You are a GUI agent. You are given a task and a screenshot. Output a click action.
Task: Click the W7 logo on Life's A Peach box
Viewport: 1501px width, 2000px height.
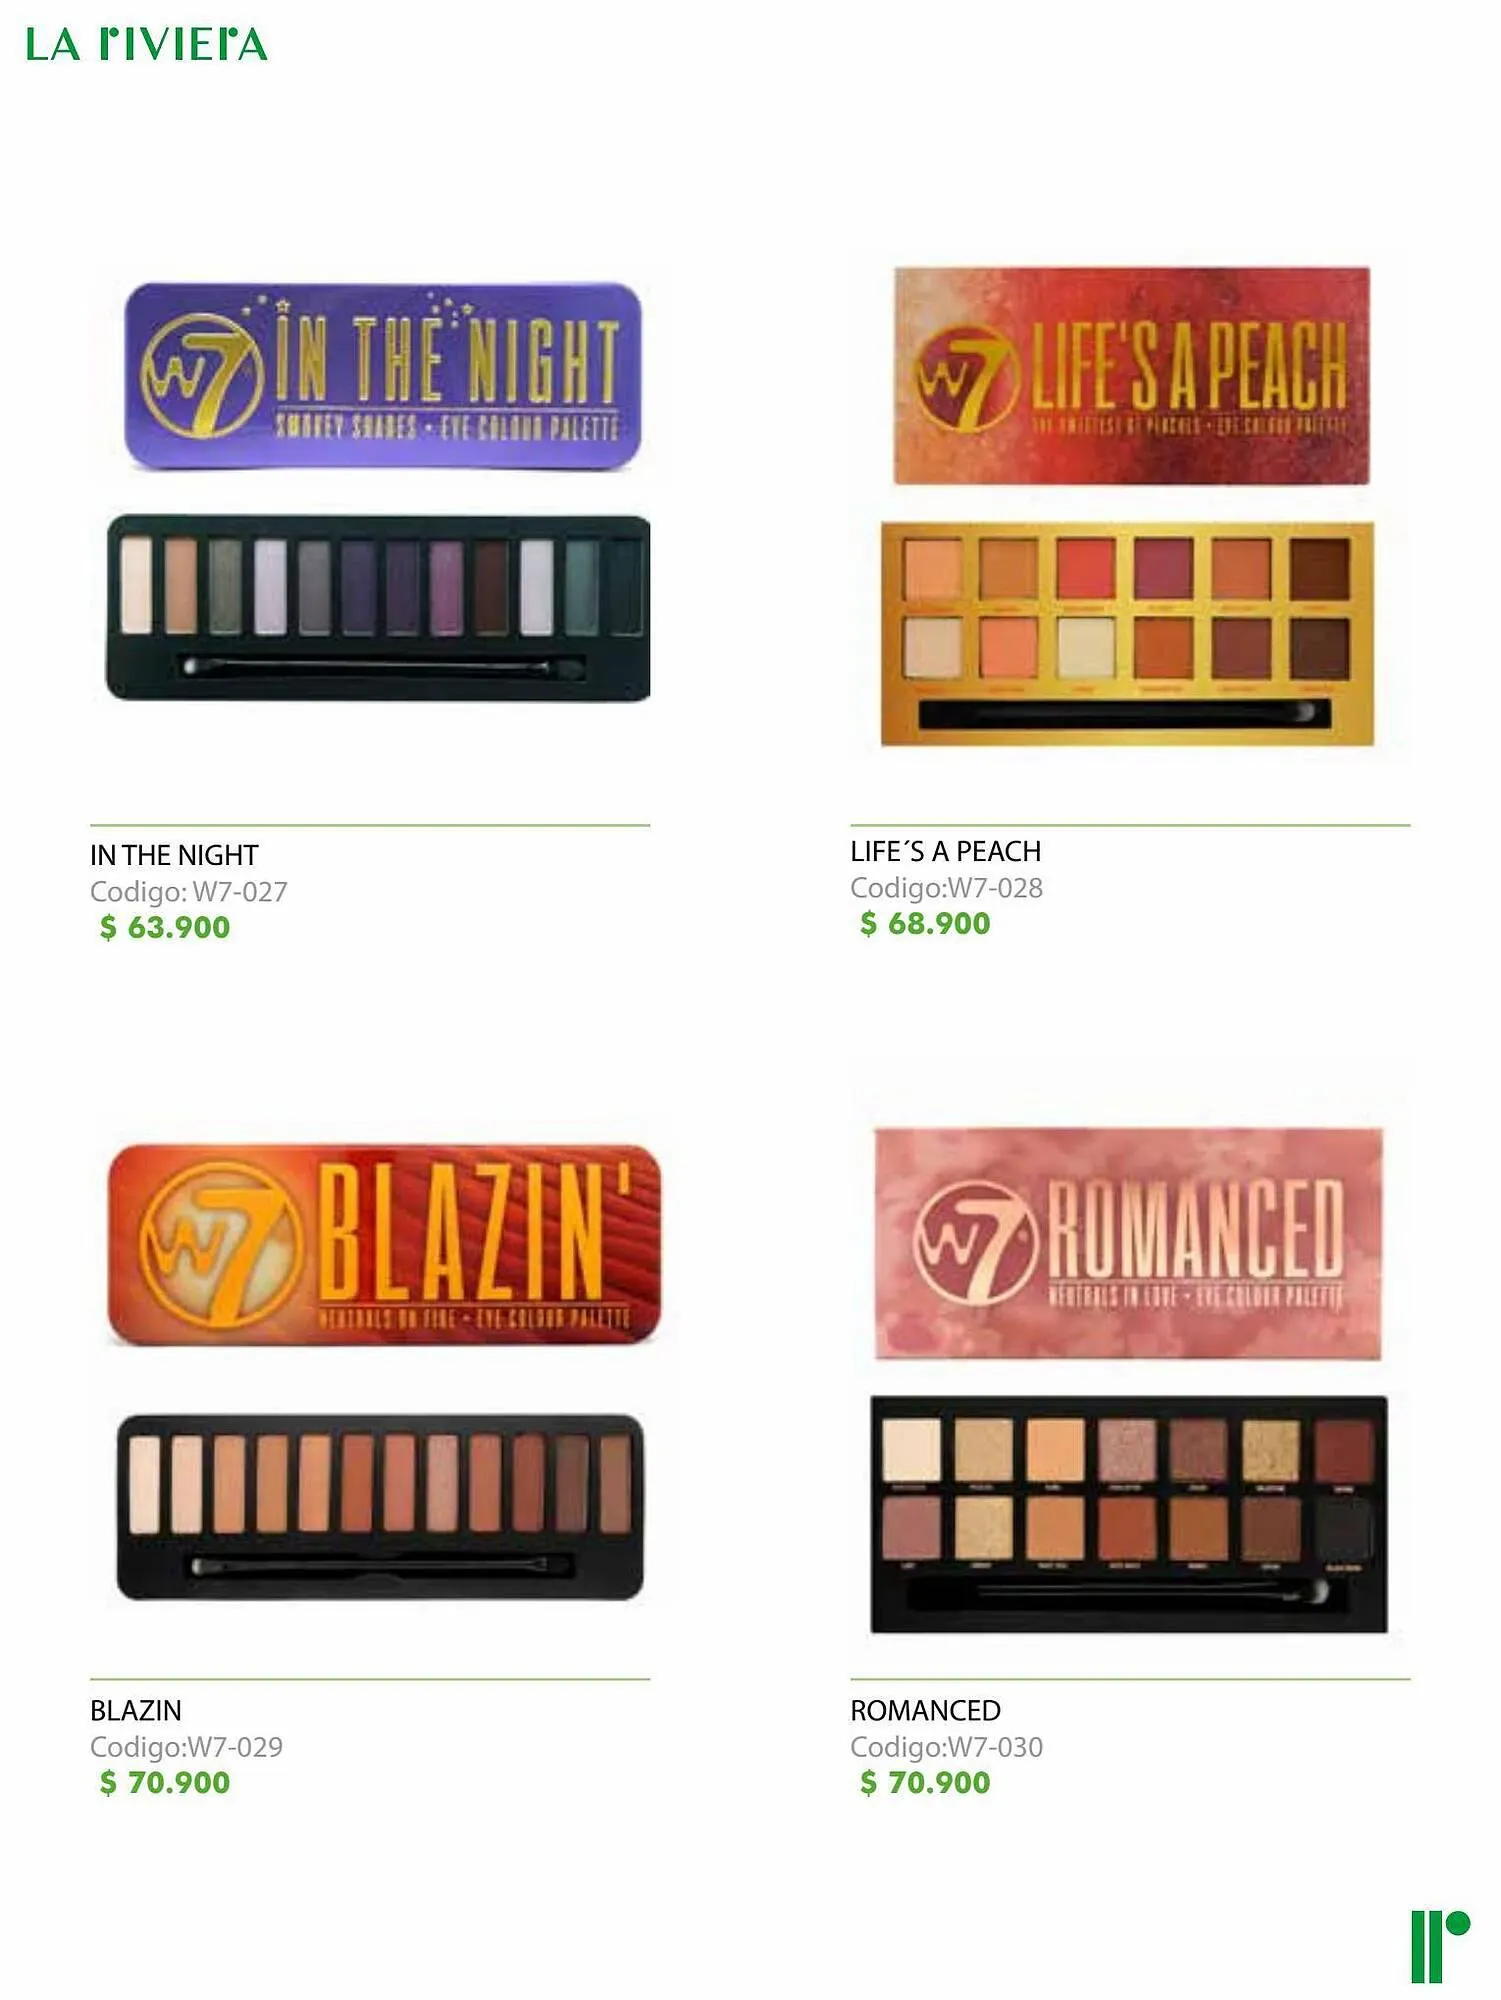click(x=964, y=377)
